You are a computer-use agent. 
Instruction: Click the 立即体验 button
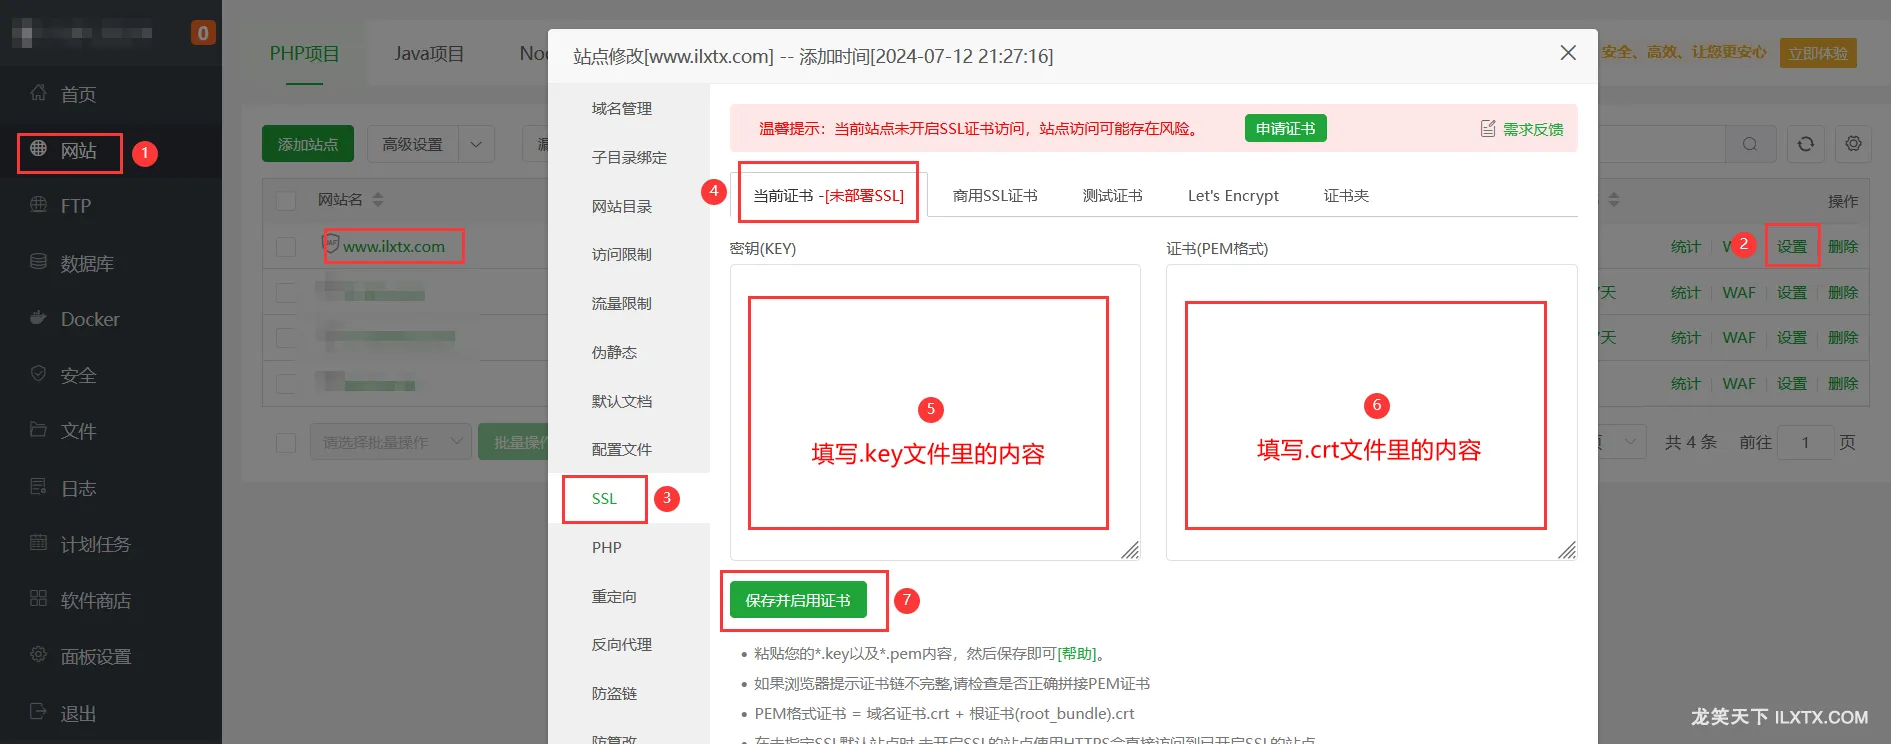tap(1818, 53)
